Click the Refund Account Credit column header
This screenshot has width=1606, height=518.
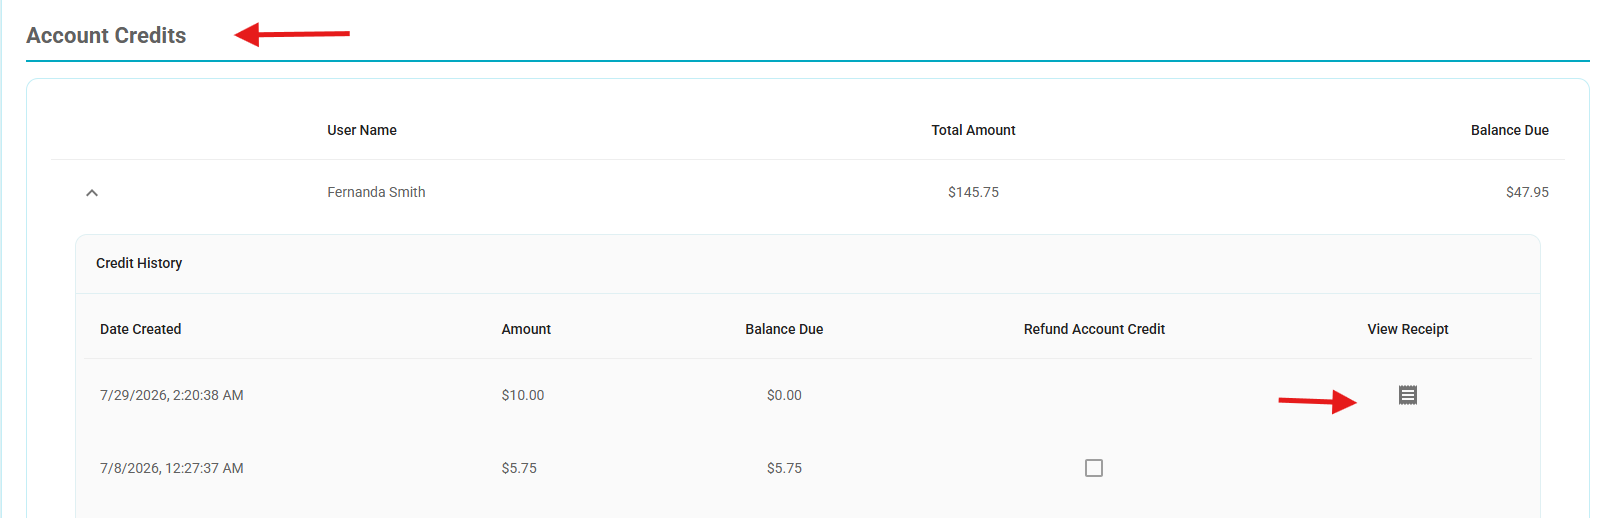pyautogui.click(x=1094, y=329)
